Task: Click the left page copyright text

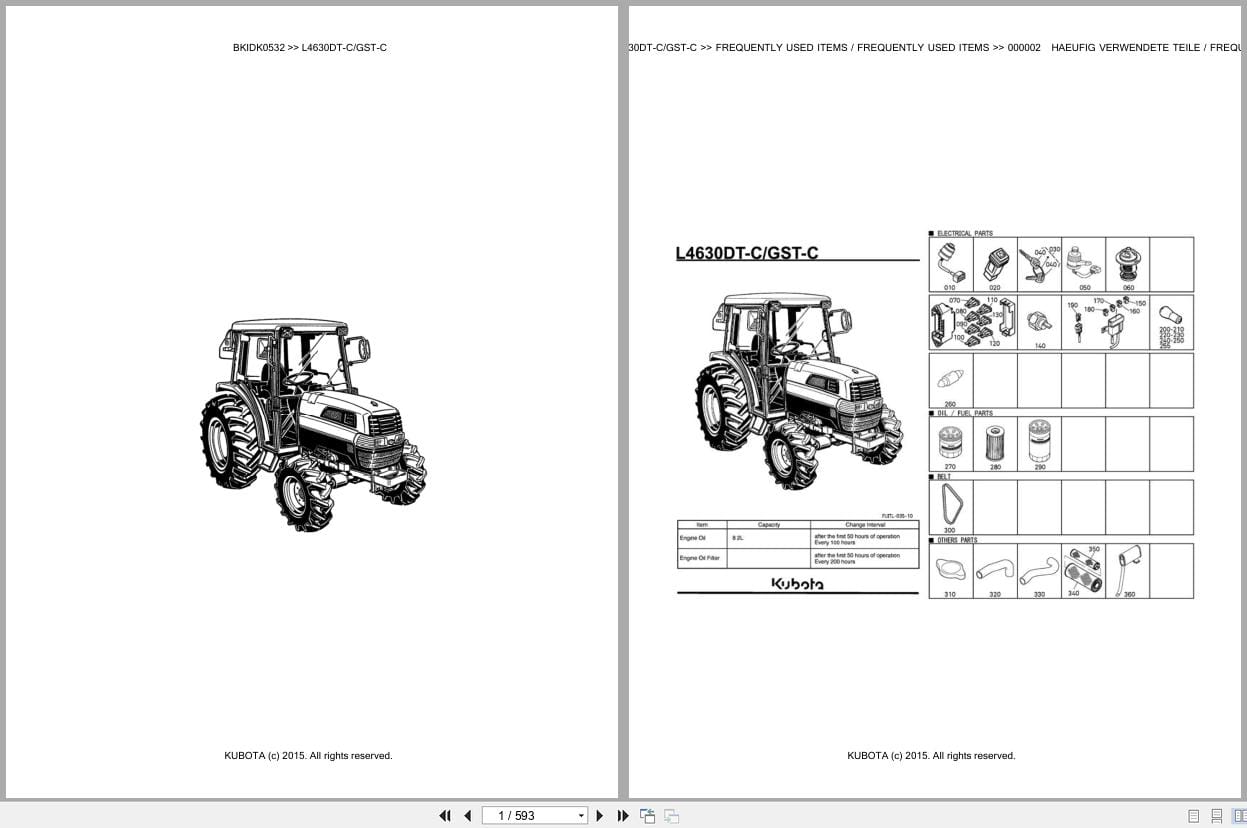Action: (x=308, y=756)
